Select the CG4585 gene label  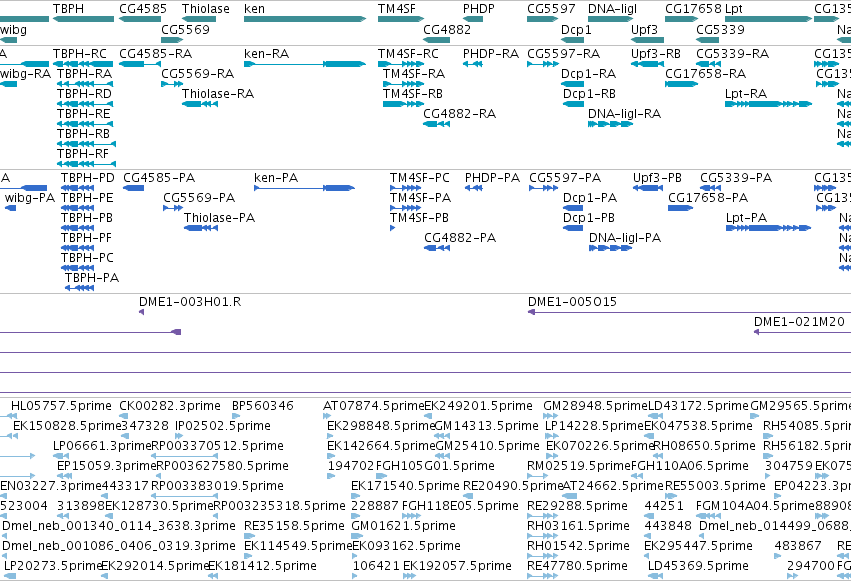point(143,9)
